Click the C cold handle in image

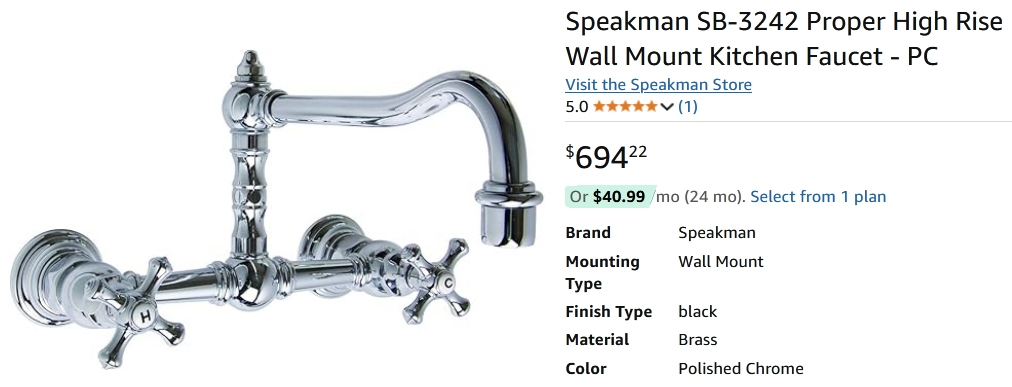(439, 282)
